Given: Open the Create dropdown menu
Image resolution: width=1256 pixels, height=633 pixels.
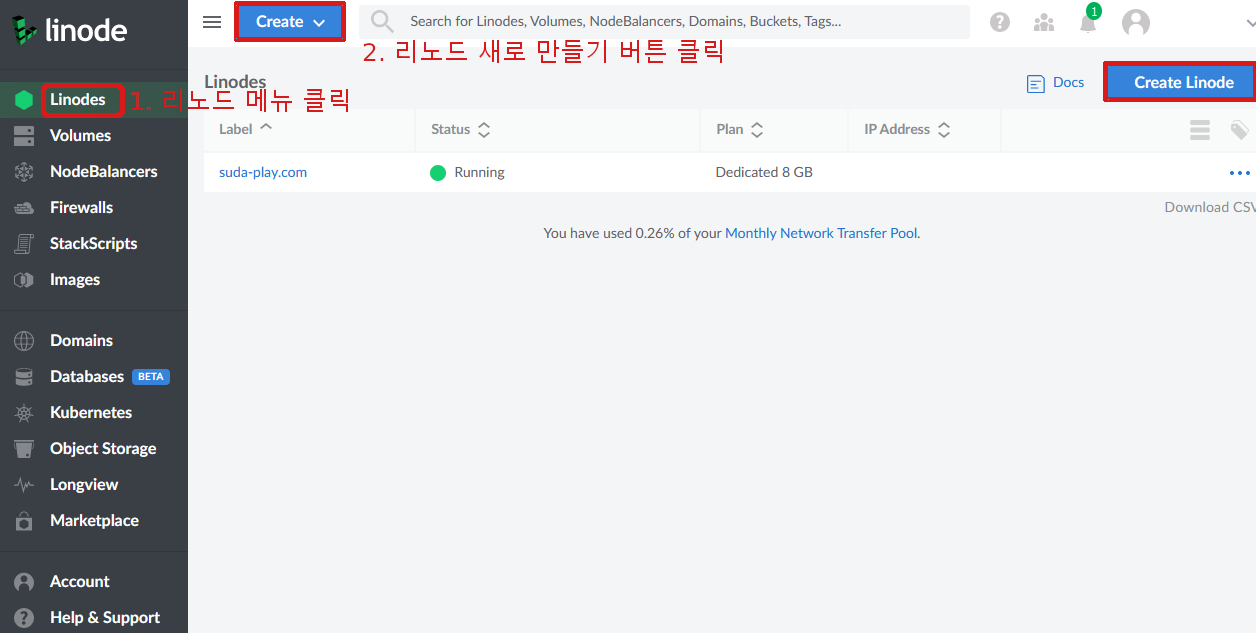Looking at the screenshot, I should [x=290, y=22].
